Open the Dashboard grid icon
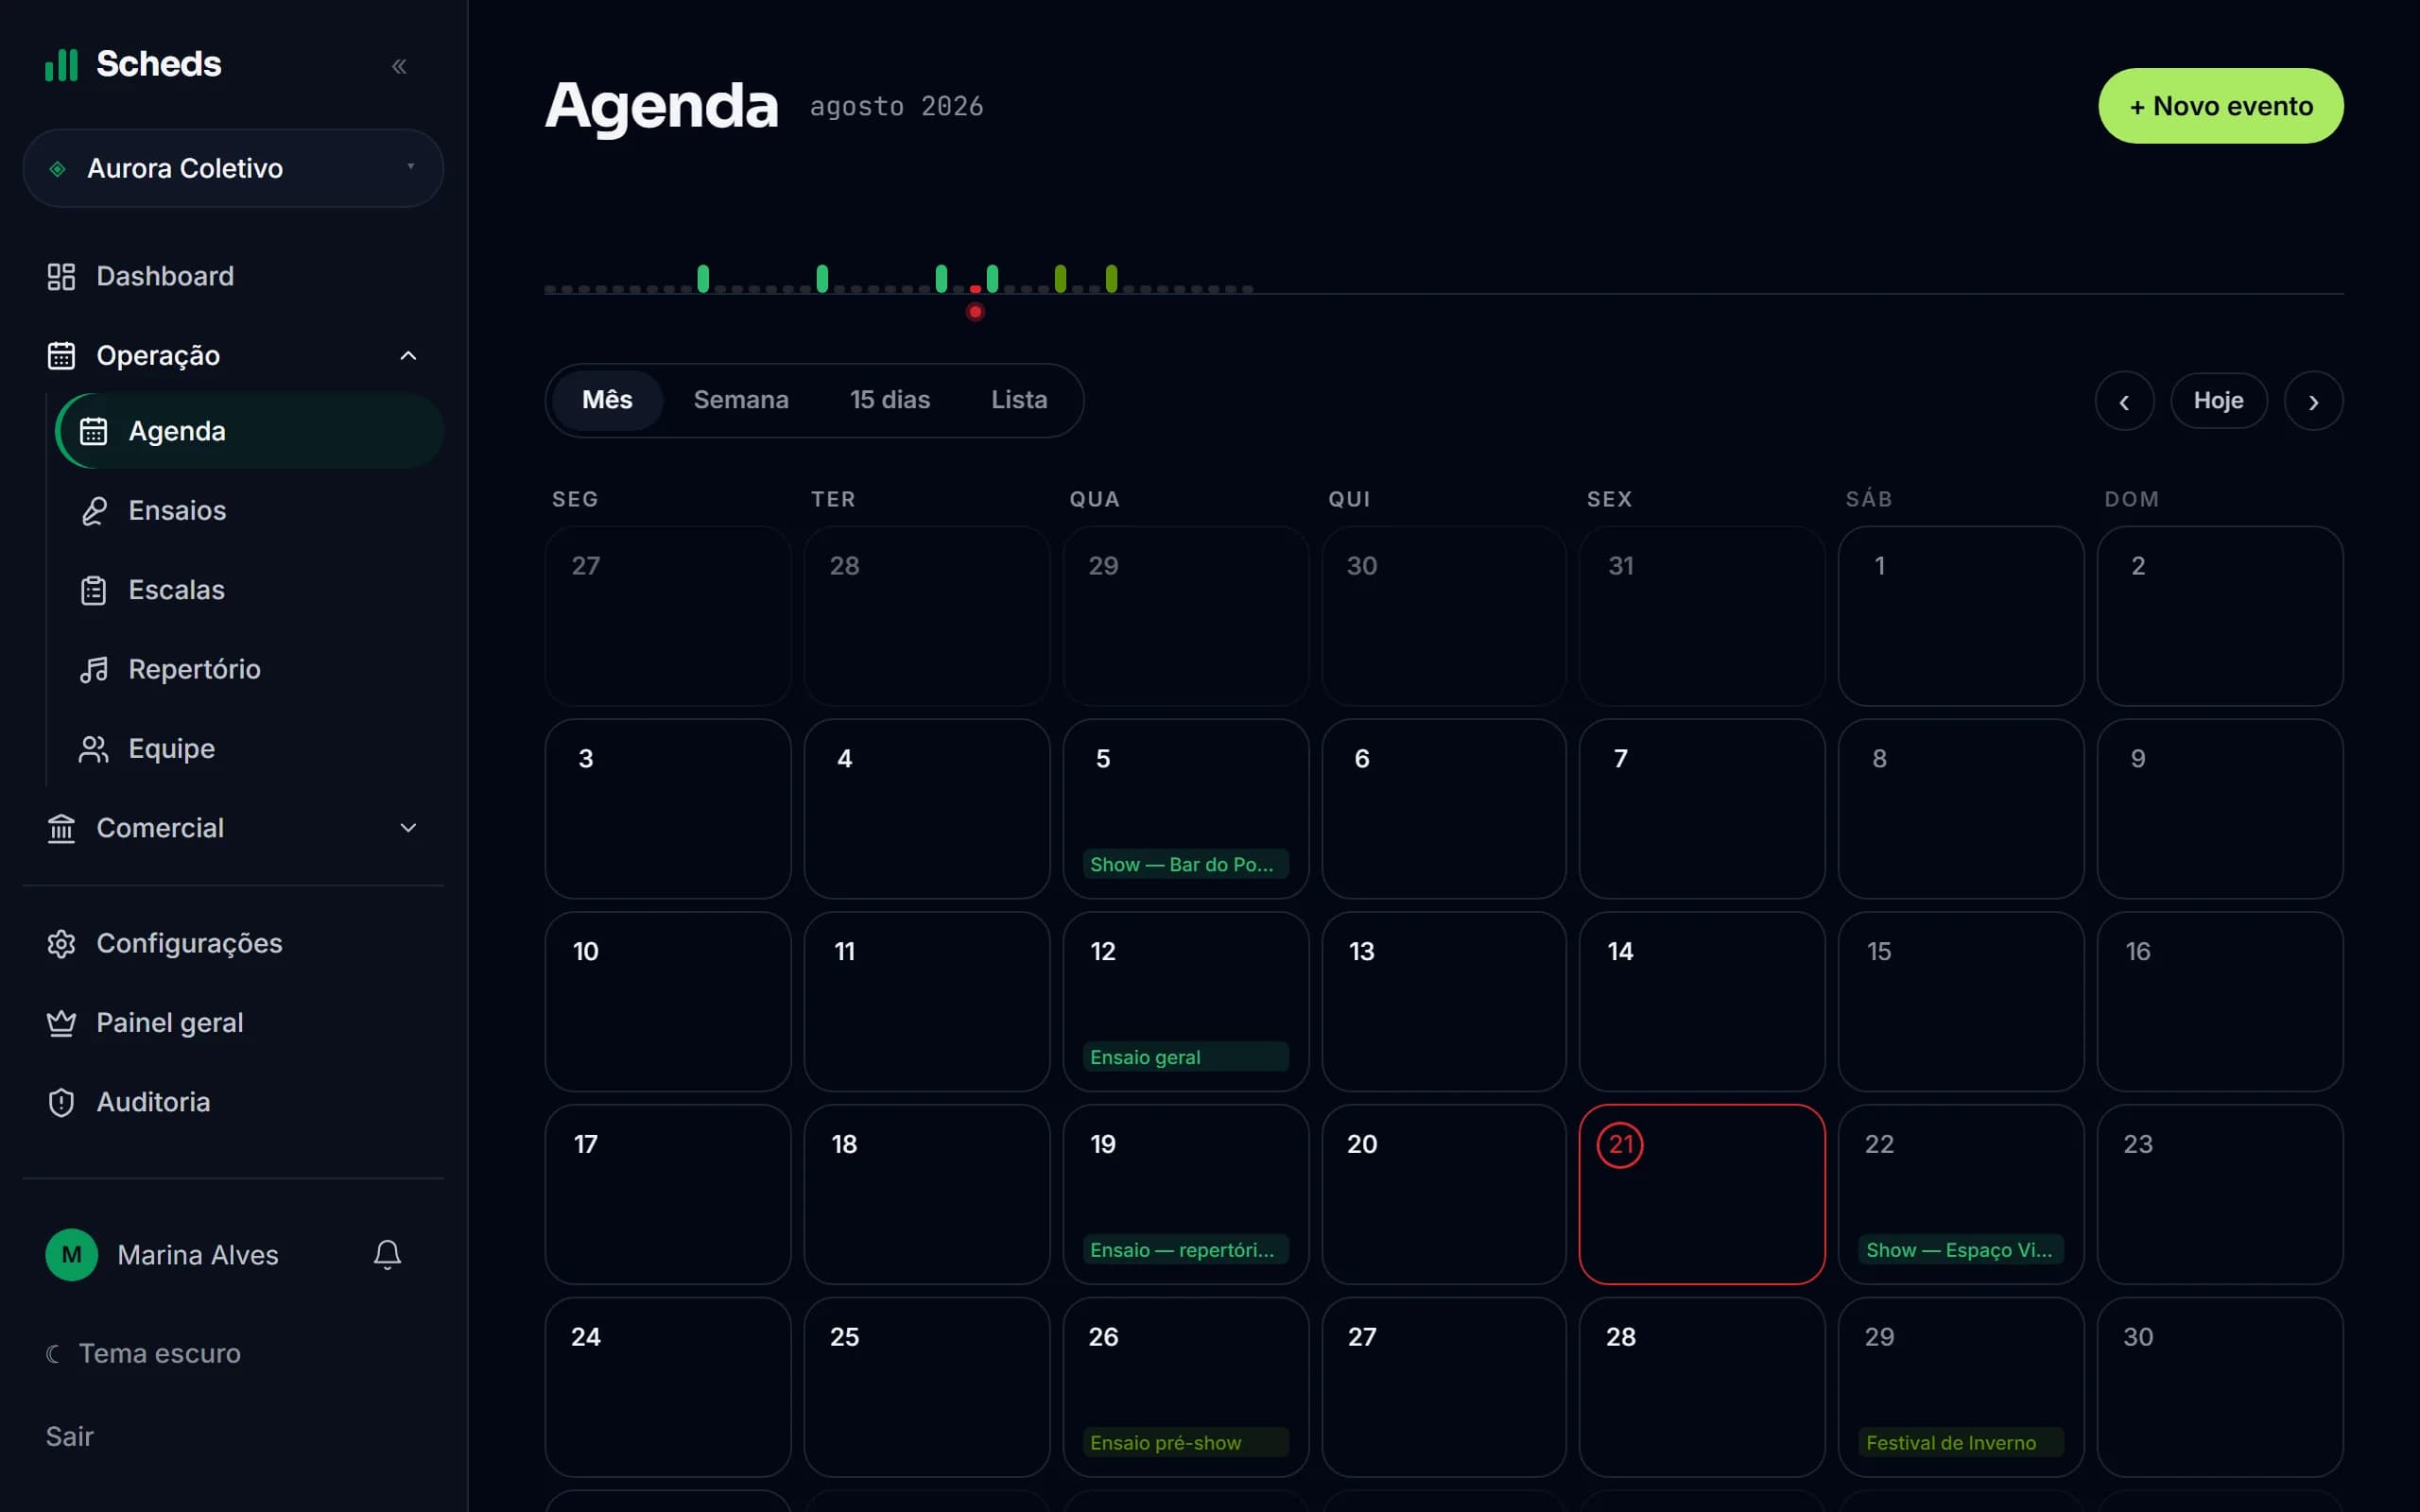Viewport: 2420px width, 1512px height. click(x=61, y=277)
